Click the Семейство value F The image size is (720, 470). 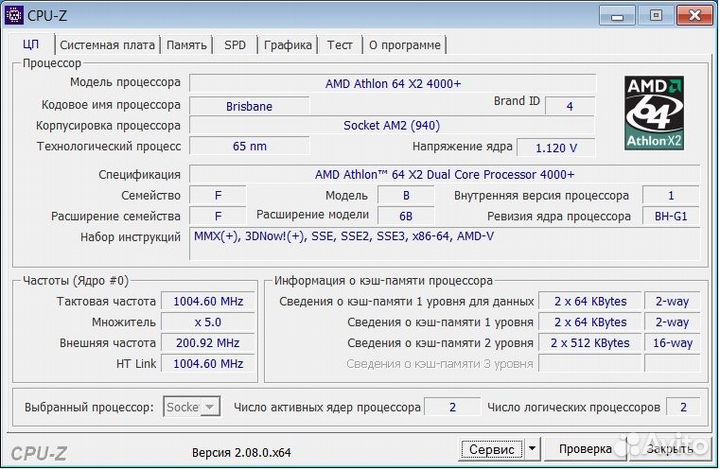[x=218, y=196]
